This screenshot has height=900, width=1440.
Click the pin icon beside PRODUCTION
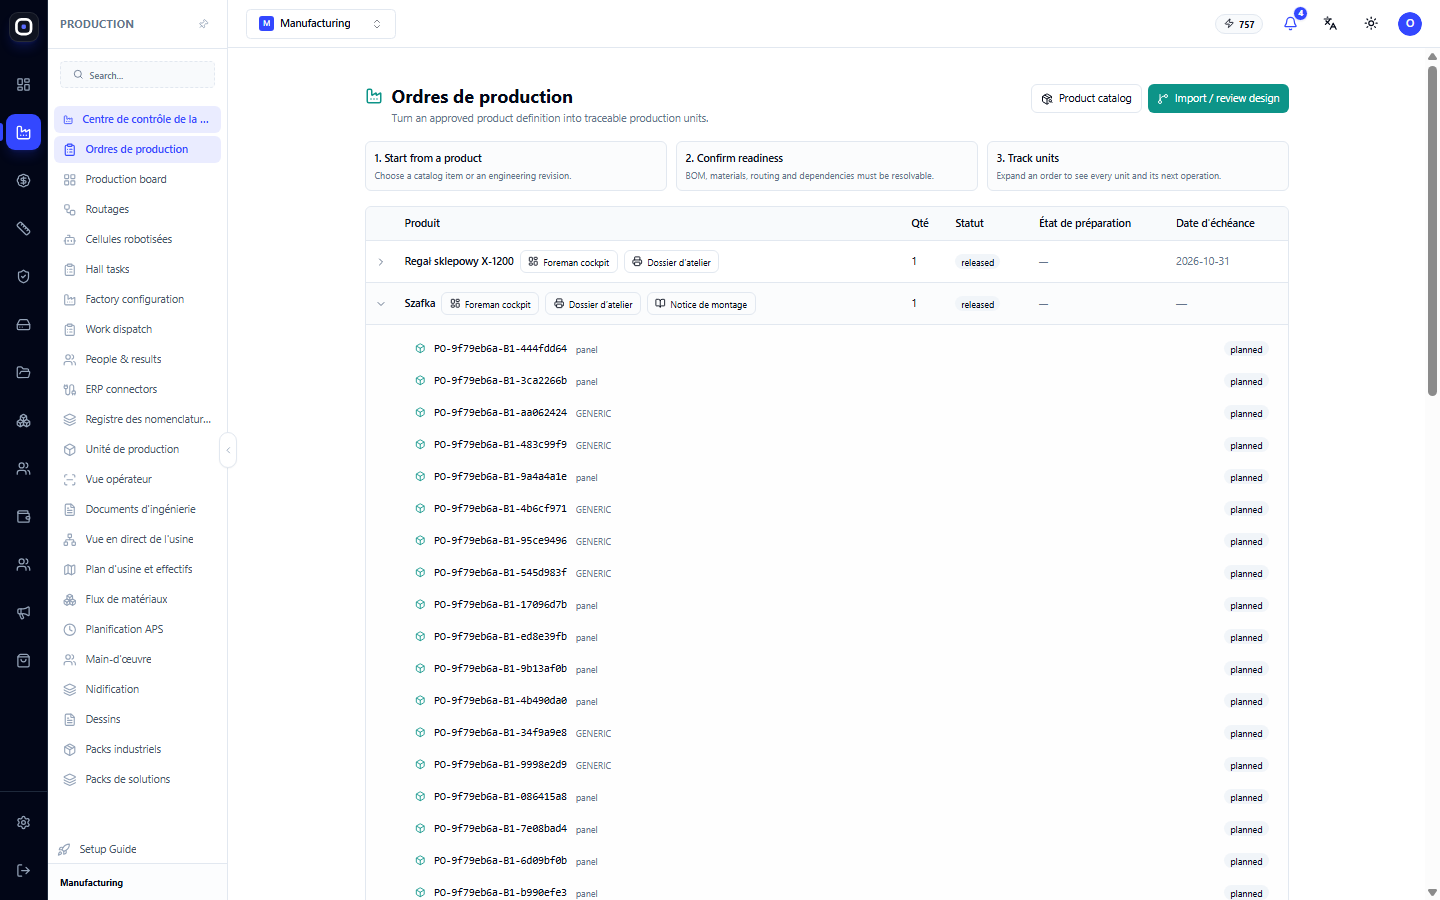pos(204,24)
